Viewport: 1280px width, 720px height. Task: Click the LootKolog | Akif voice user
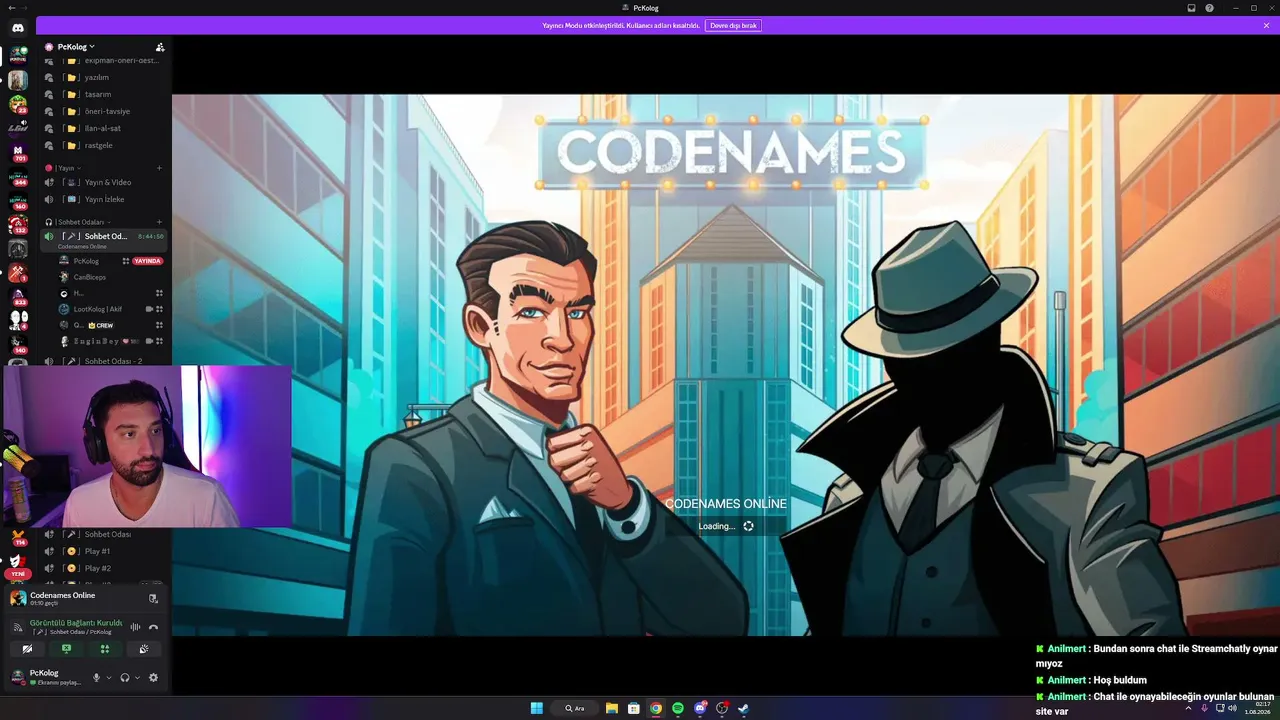97,309
